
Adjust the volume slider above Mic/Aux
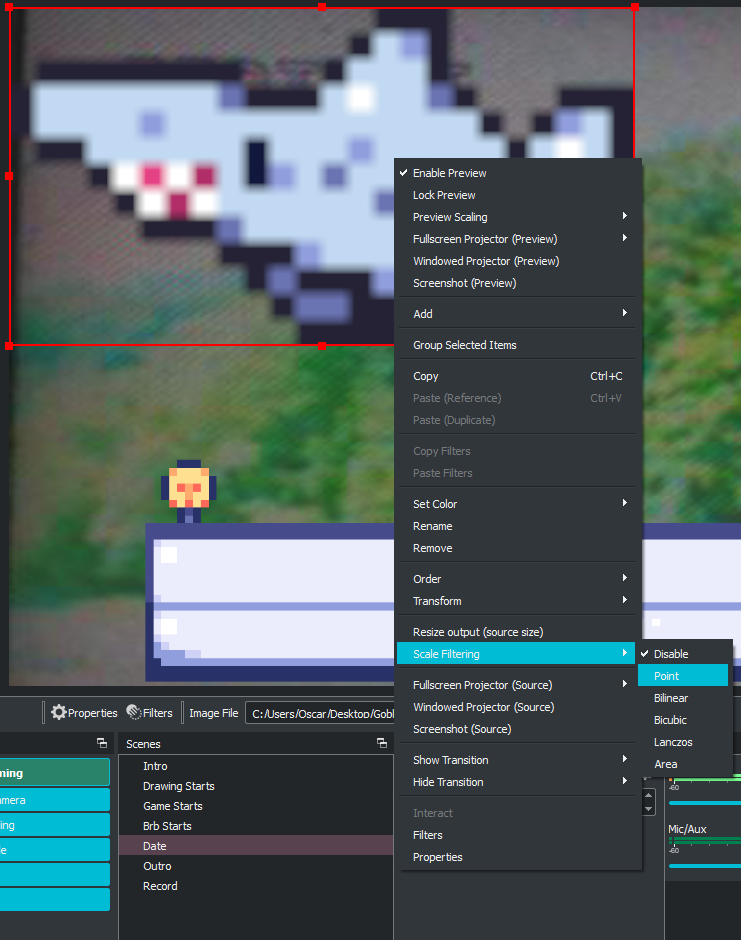[x=704, y=803]
